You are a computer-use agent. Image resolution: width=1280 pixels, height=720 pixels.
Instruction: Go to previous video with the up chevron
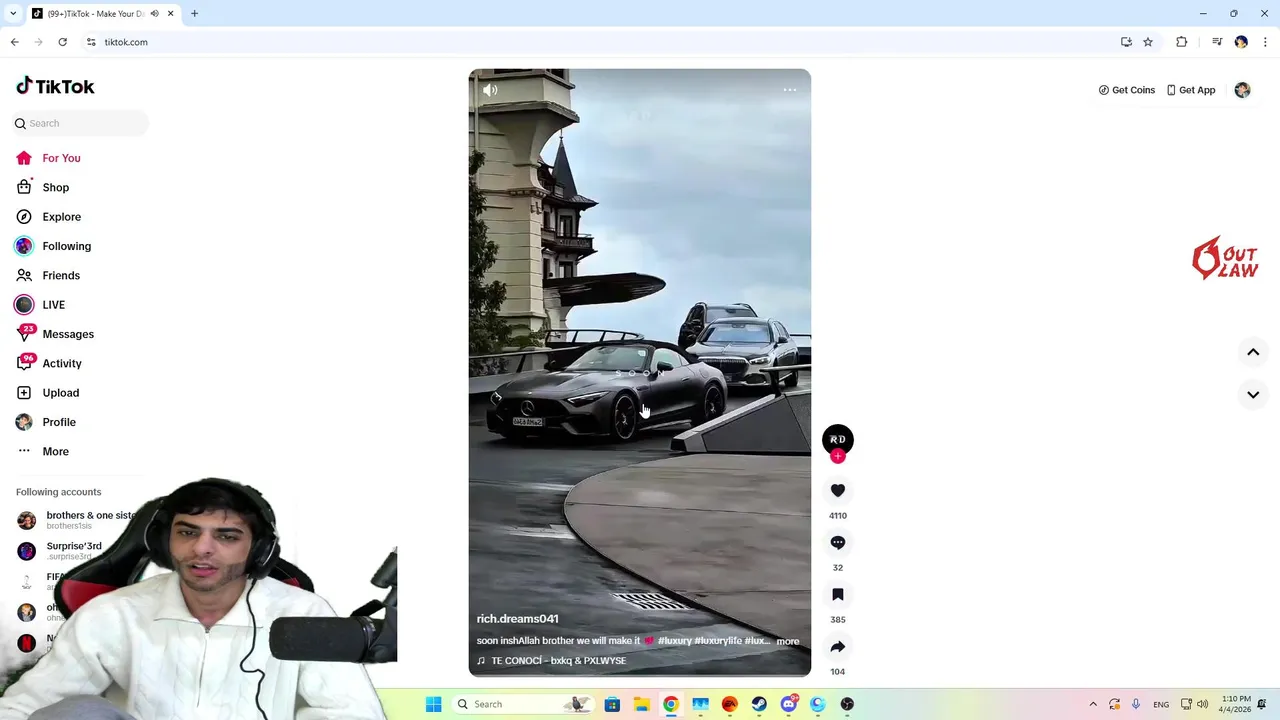[1253, 352]
